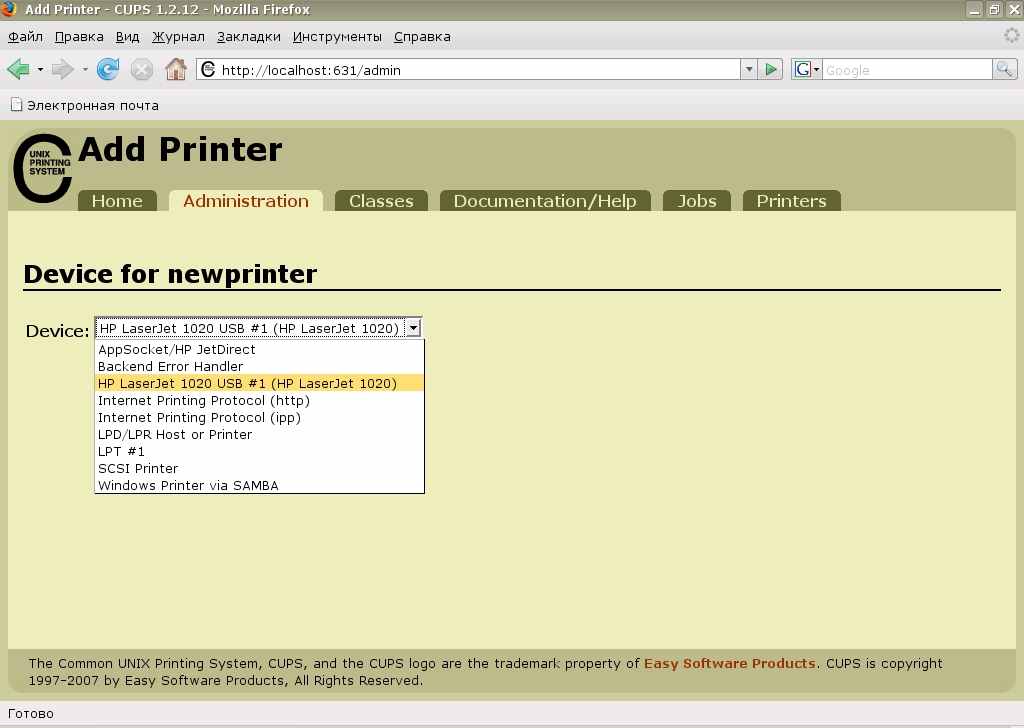Open the Правка menu
The height and width of the screenshot is (728, 1024).
tap(79, 37)
